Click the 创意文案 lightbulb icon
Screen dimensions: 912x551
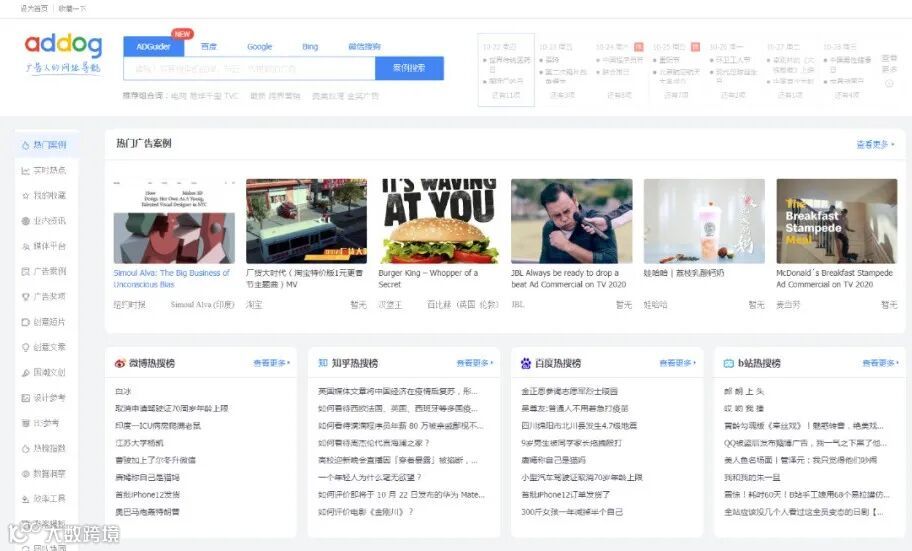pos(26,347)
